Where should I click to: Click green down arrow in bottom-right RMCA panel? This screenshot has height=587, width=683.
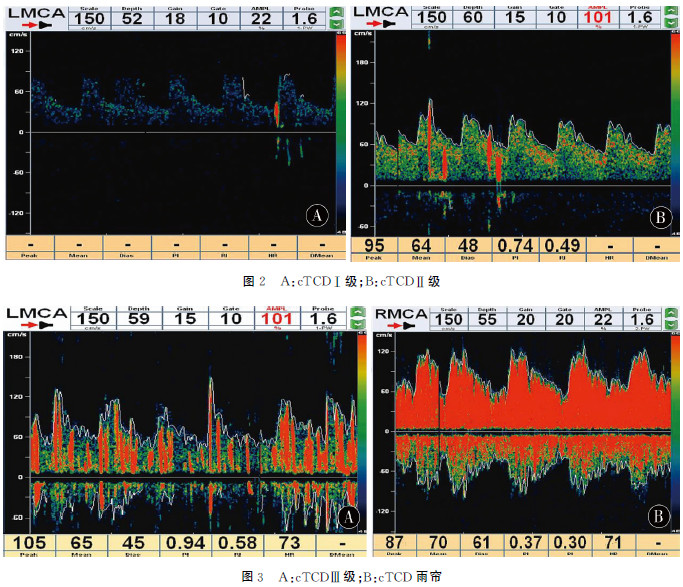(675, 325)
